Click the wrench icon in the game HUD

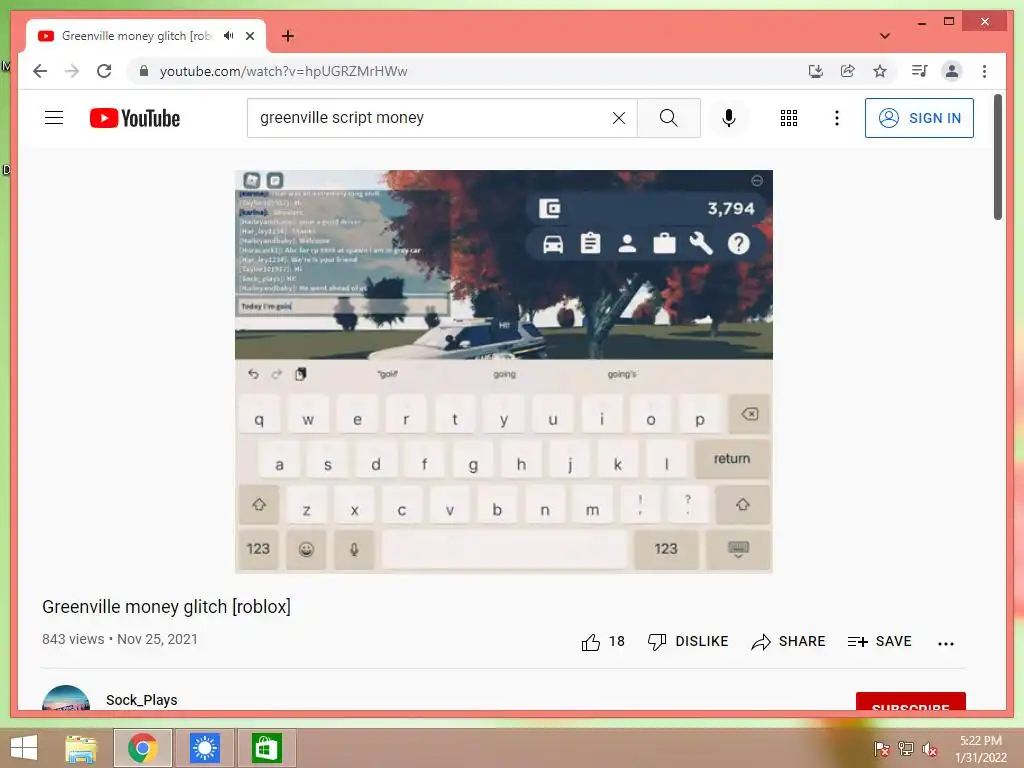click(x=701, y=243)
